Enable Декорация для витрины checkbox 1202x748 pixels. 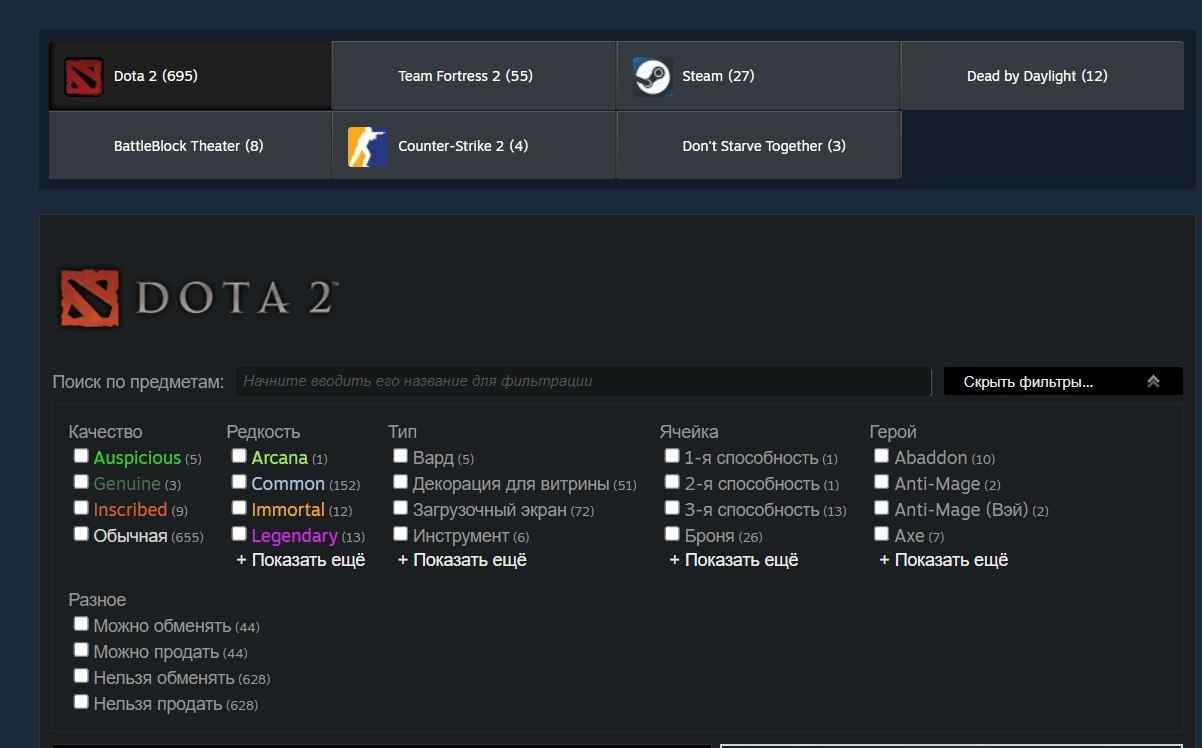point(401,482)
